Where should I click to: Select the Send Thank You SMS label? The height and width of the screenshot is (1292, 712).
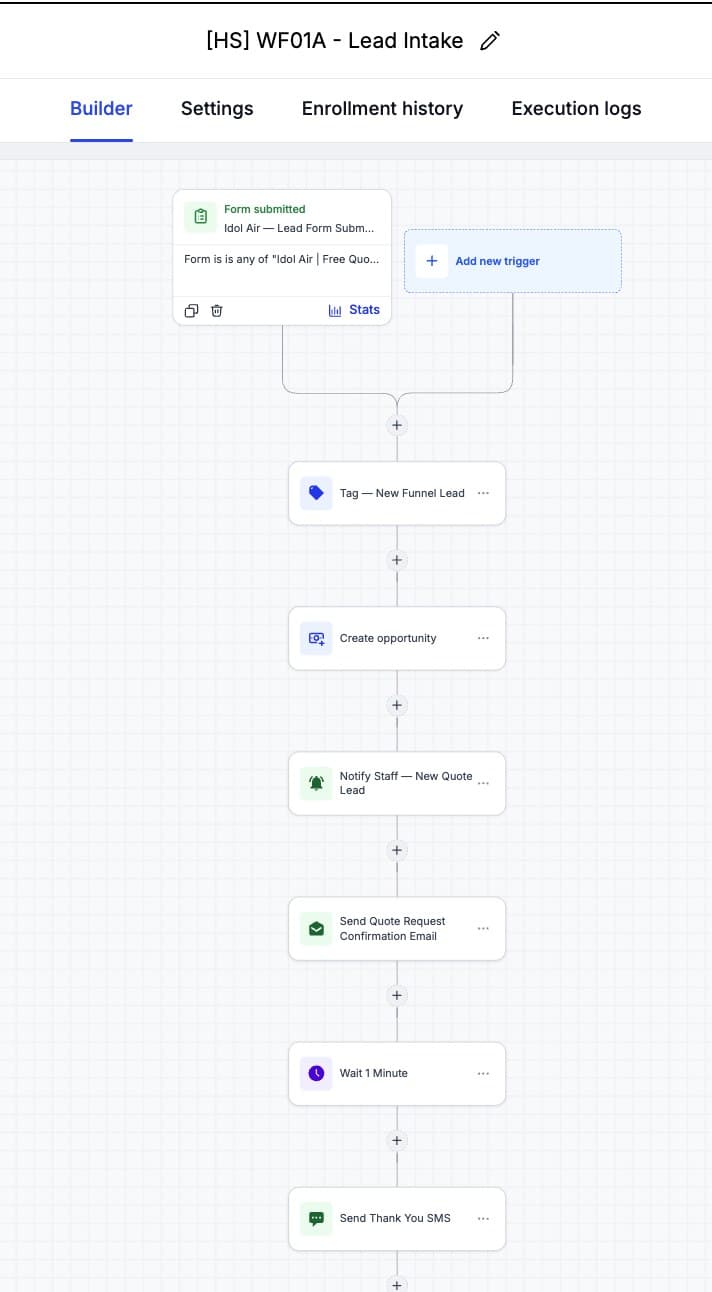tap(395, 1218)
